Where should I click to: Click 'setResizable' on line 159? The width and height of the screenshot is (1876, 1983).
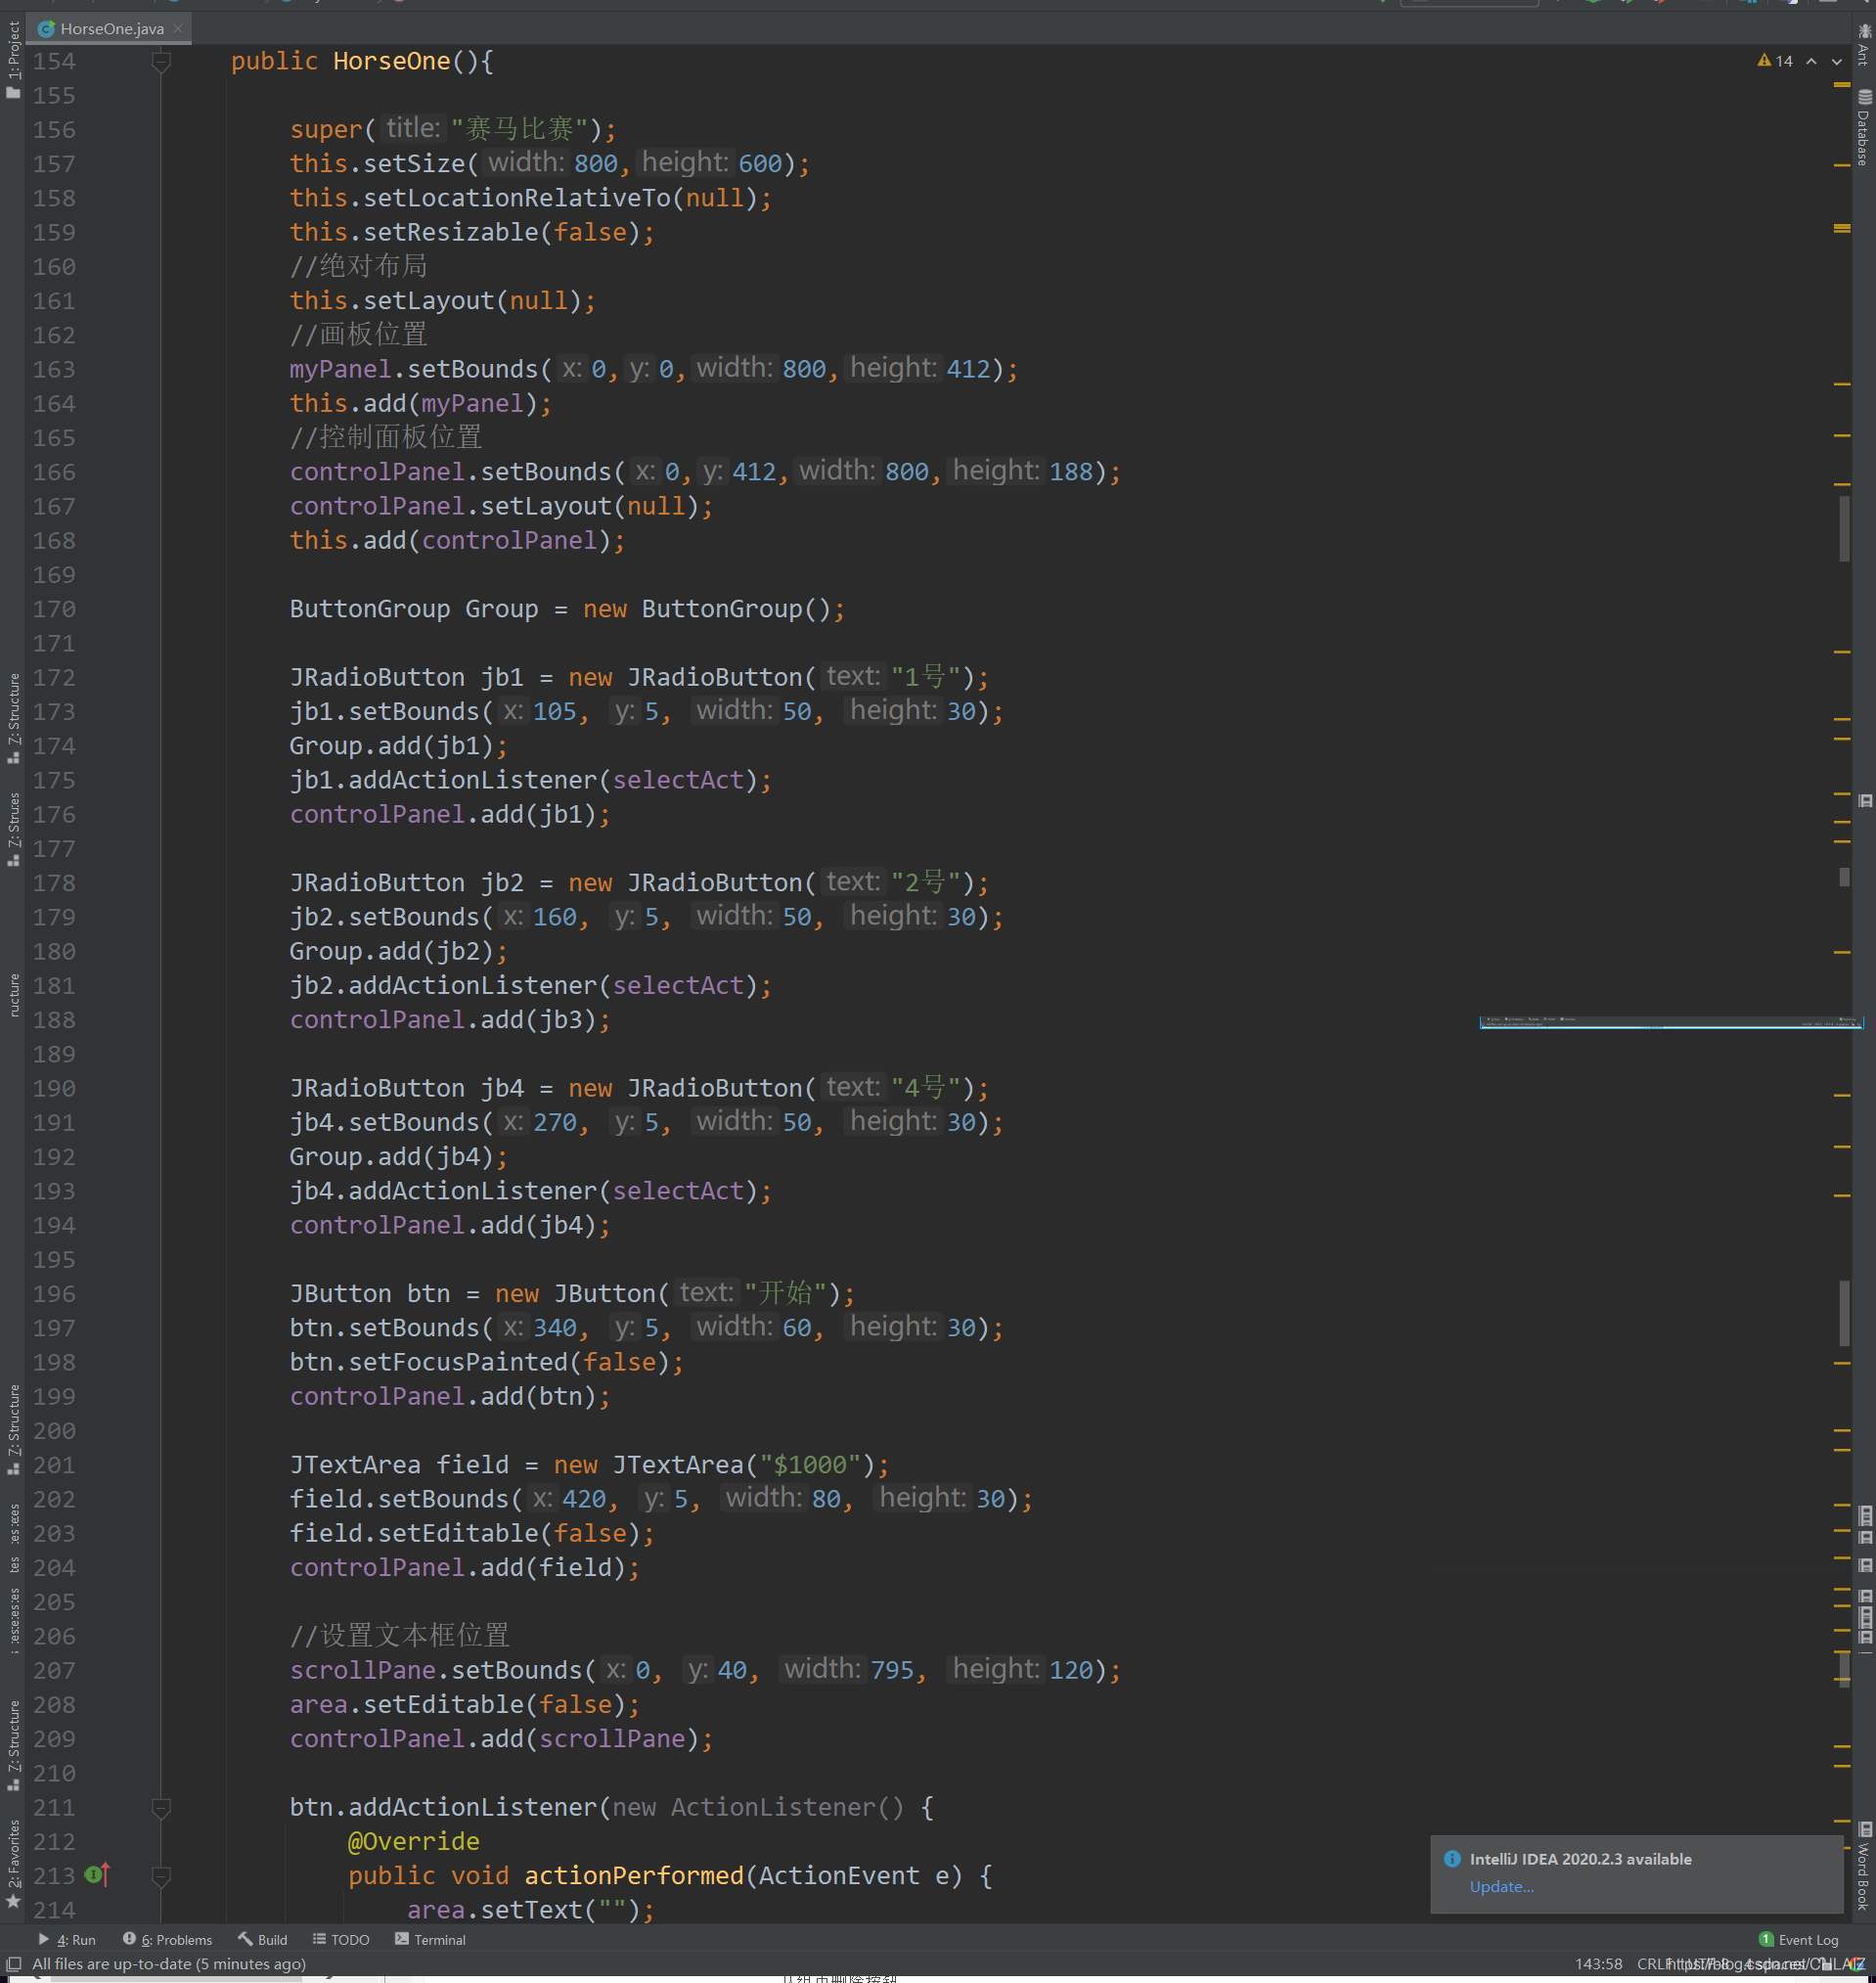pos(451,232)
